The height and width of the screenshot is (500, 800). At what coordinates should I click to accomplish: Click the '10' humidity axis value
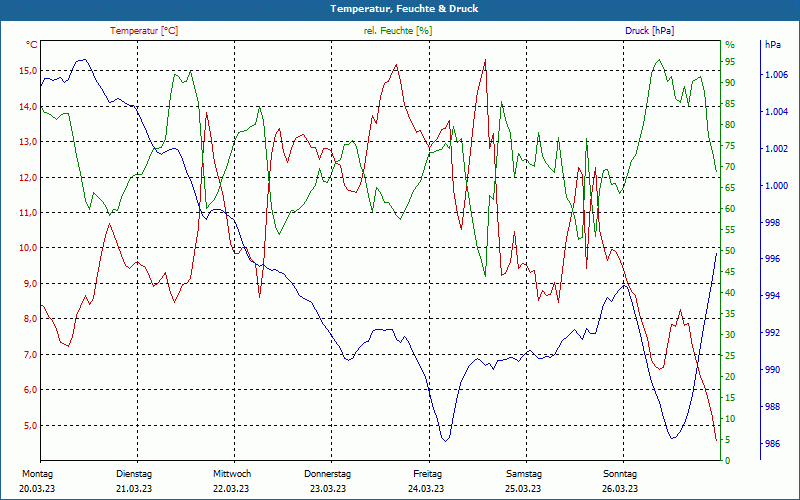(730, 419)
